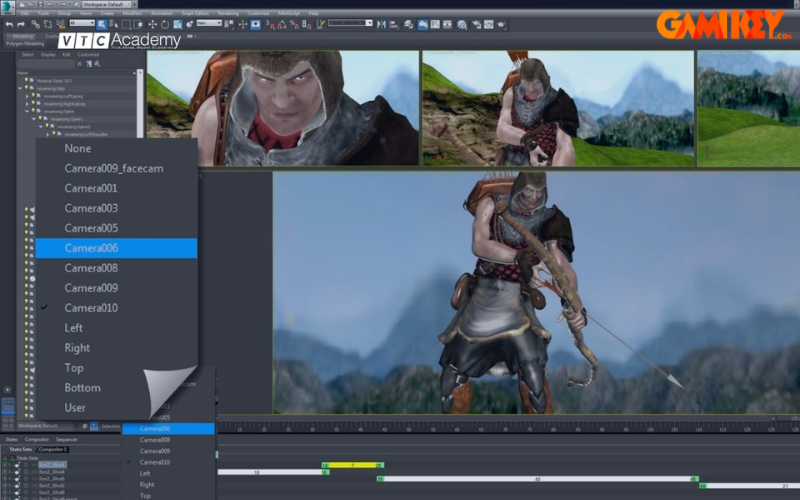
Task: Clear the scene explorer search with the X icon
Action: pos(79,64)
